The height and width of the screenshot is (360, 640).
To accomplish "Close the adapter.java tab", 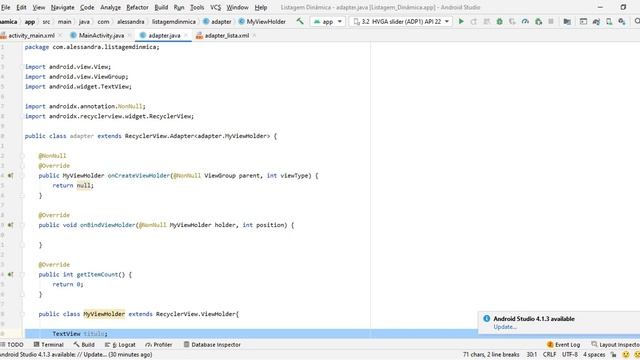I will (186, 36).
